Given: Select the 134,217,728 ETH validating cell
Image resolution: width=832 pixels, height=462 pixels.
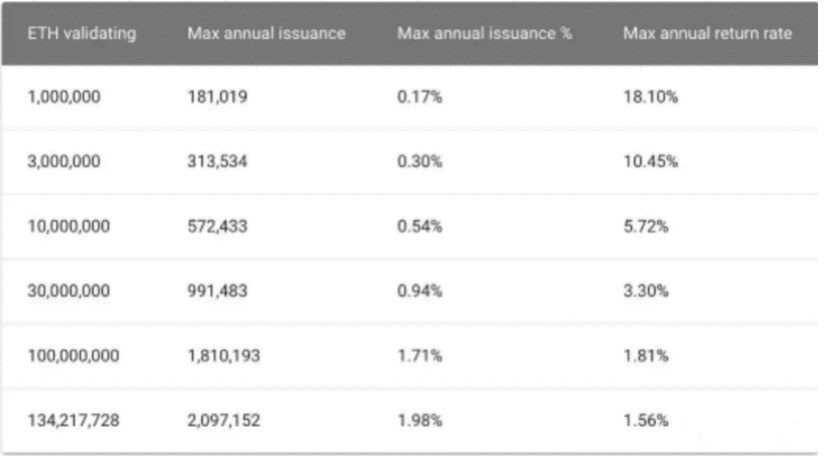Looking at the screenshot, I should [73, 421].
